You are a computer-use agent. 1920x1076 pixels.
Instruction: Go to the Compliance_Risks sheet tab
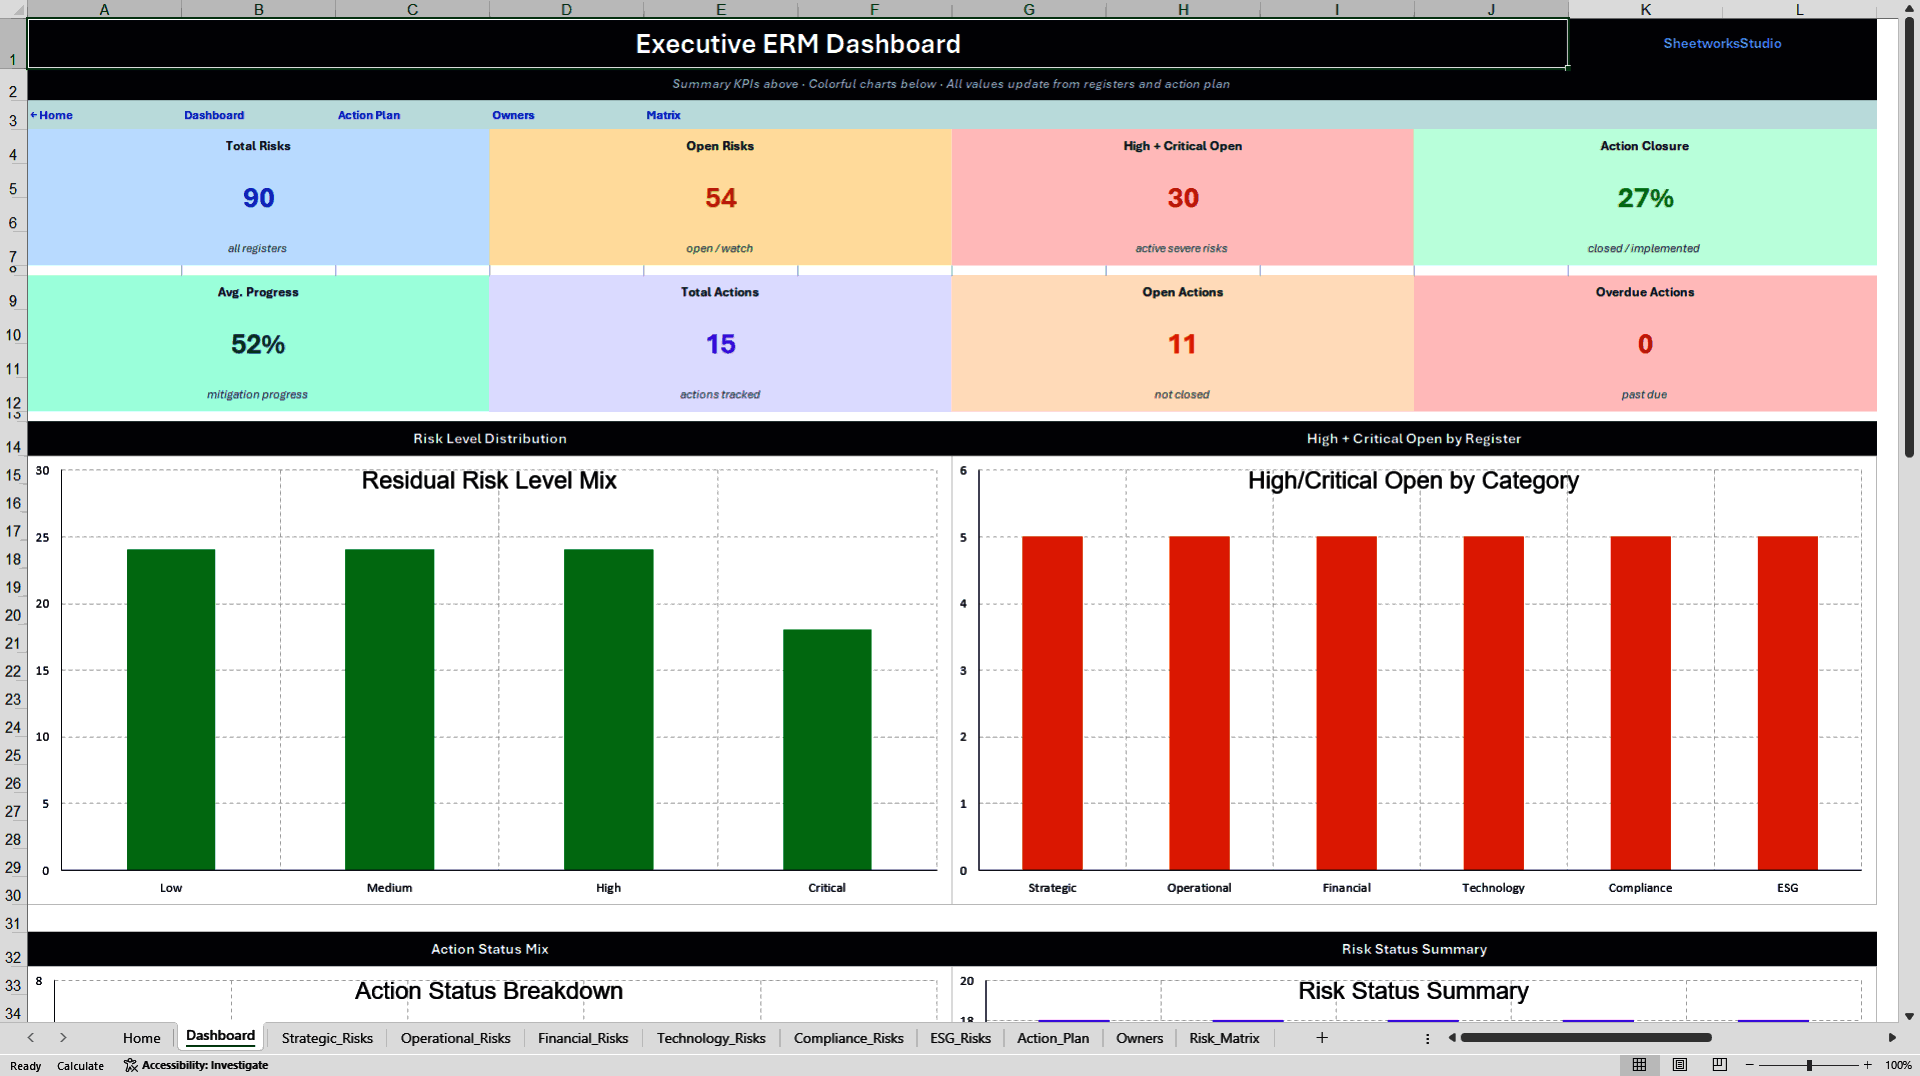848,1038
